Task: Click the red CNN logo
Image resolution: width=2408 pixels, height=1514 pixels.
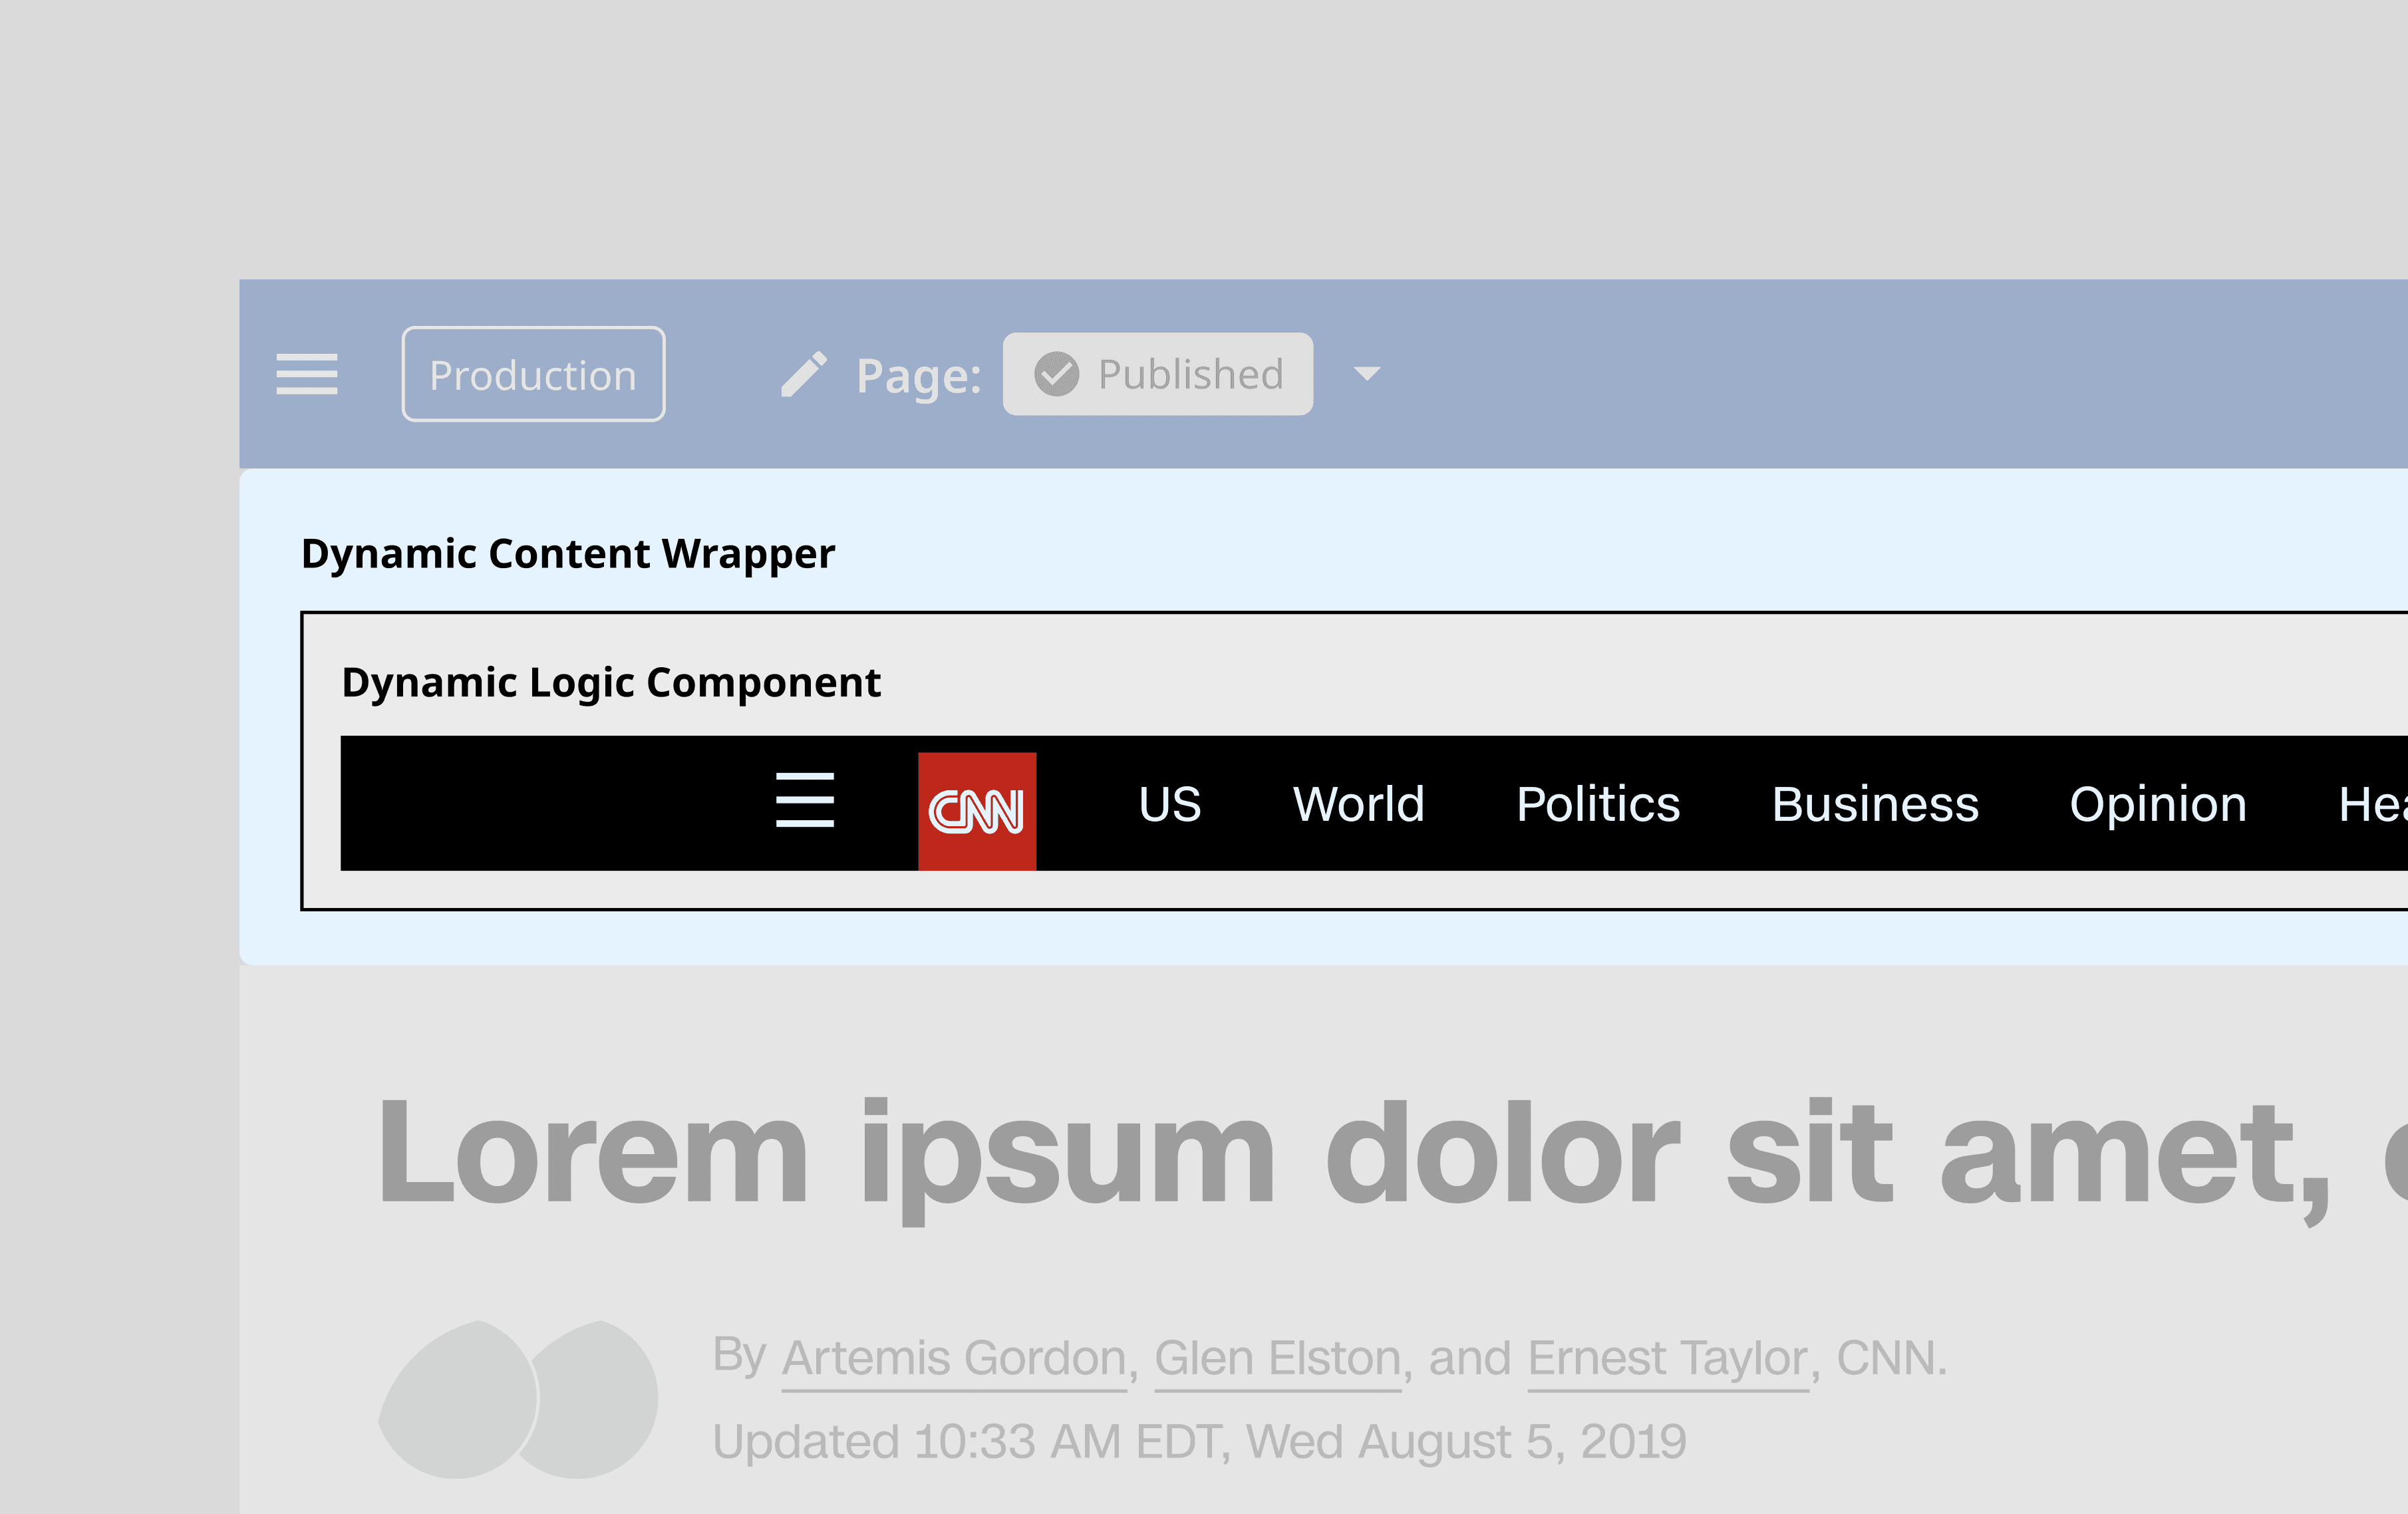Action: pyautogui.click(x=976, y=811)
